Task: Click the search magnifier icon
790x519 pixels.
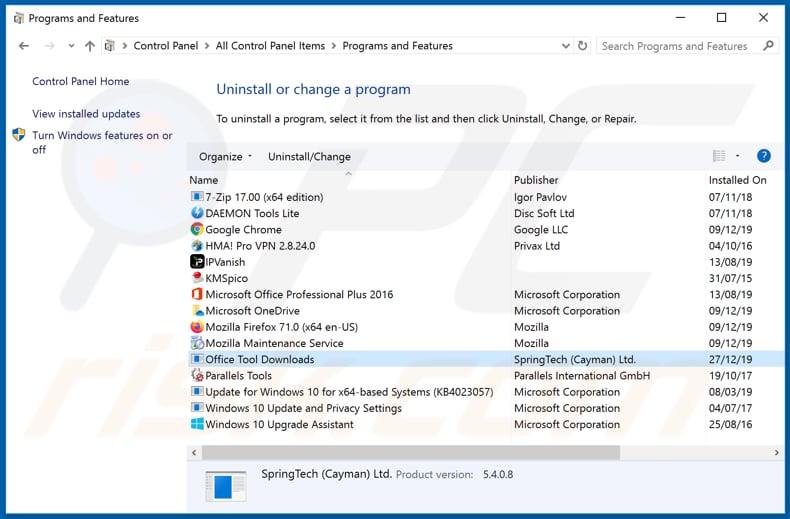Action: (x=768, y=46)
